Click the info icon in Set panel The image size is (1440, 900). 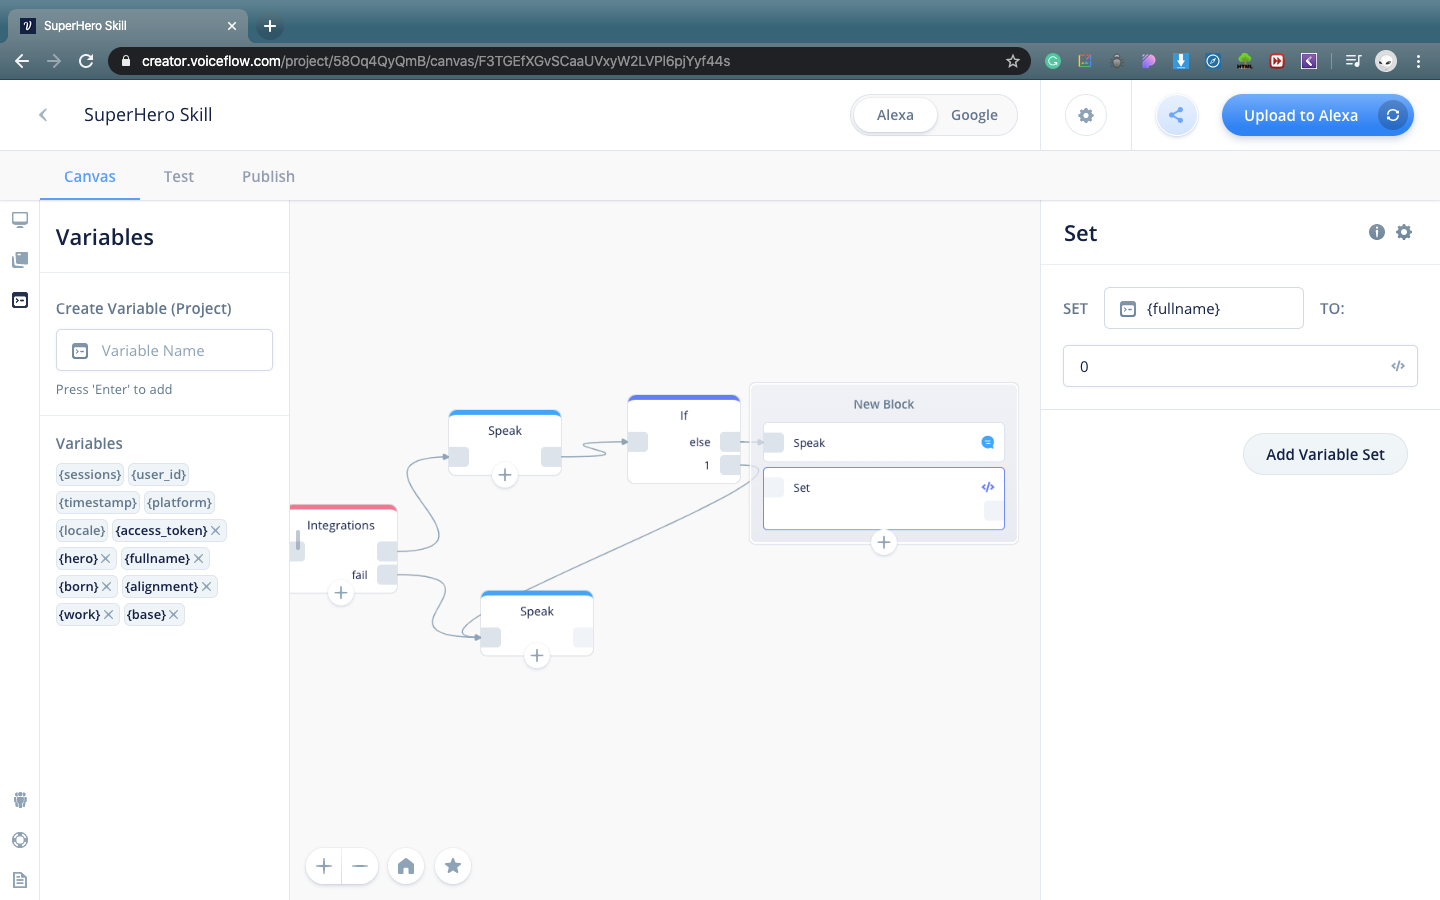point(1377,231)
